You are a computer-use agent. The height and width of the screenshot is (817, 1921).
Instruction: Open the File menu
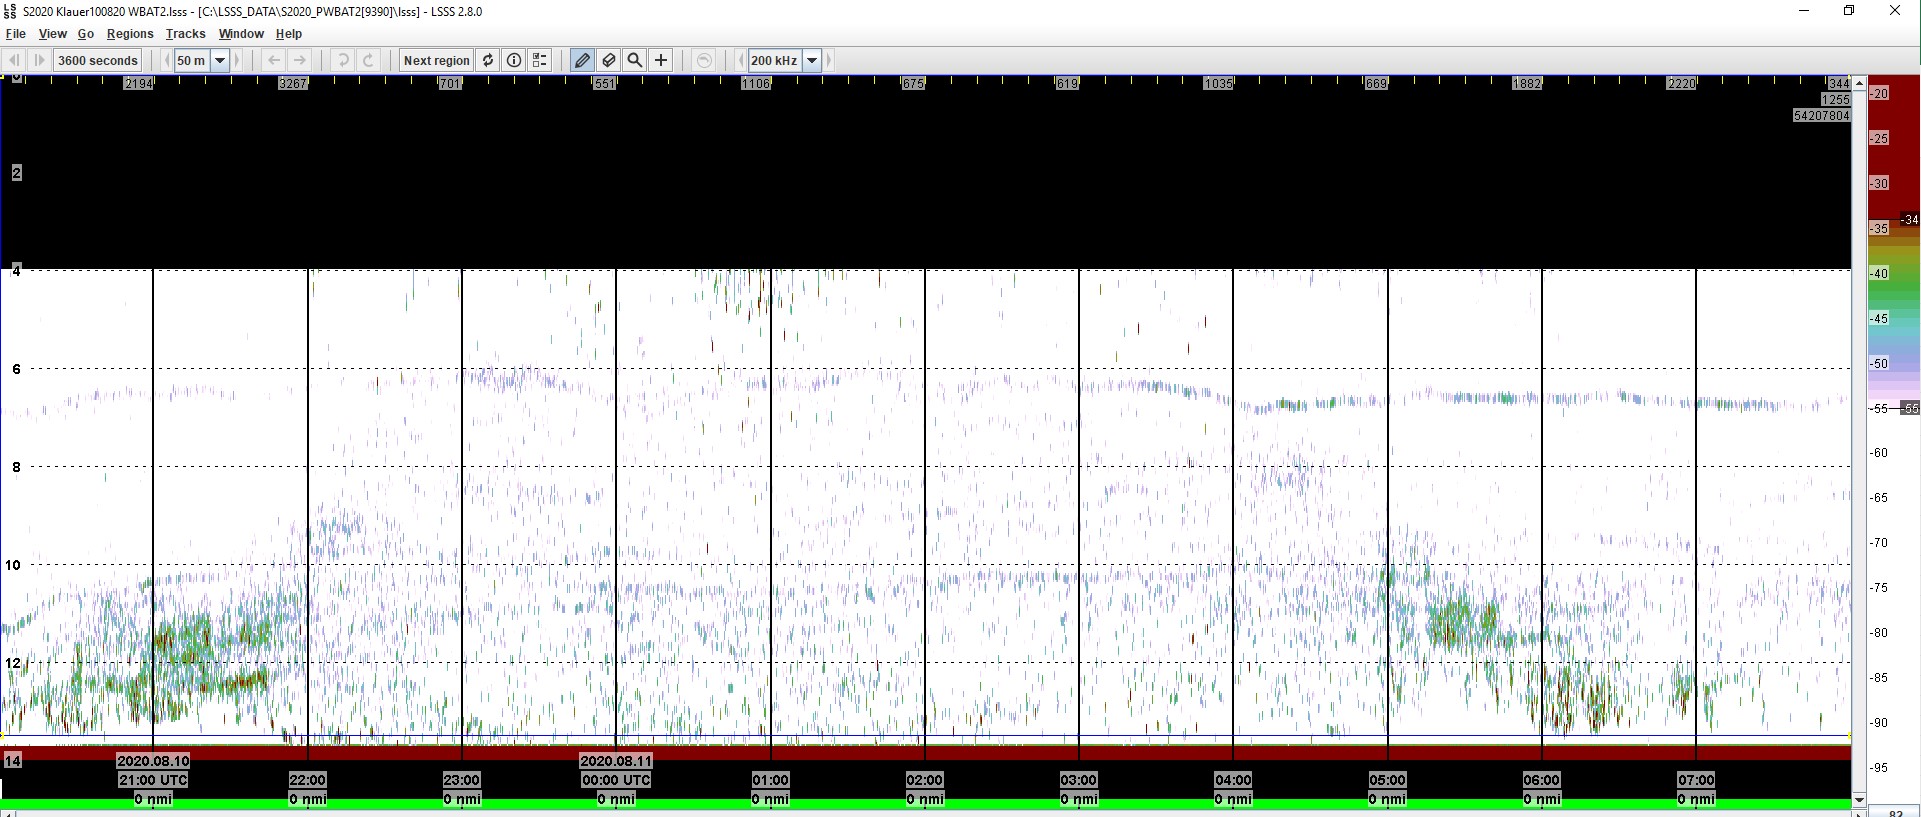[15, 34]
